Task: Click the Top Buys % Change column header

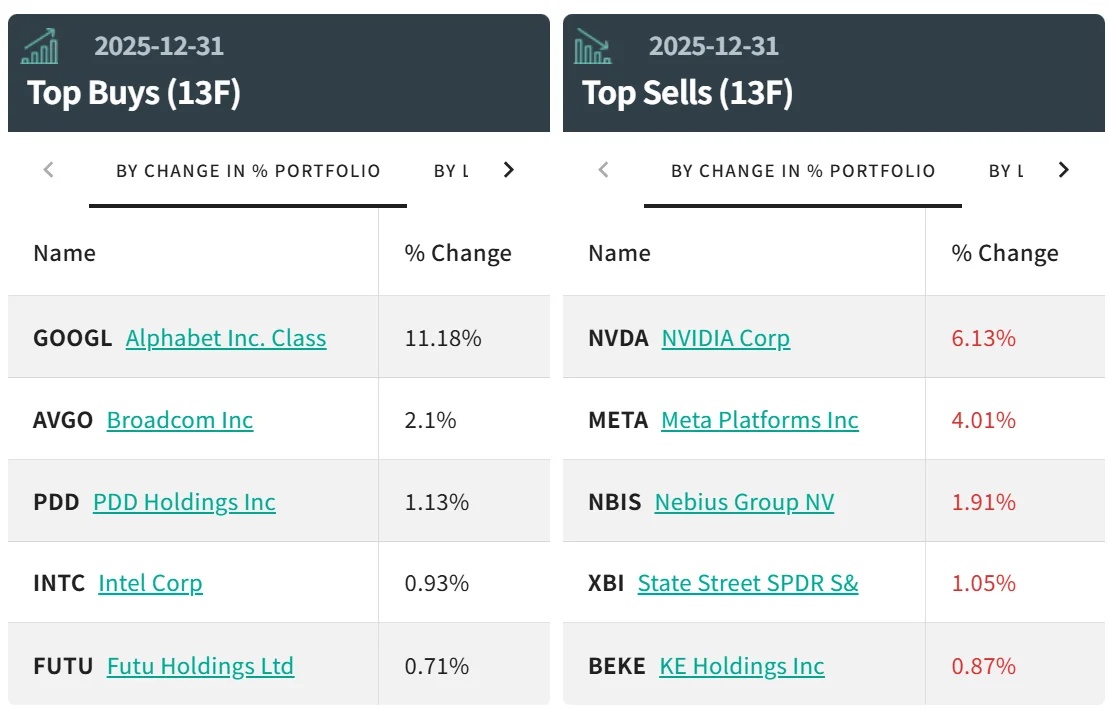Action: tap(458, 254)
